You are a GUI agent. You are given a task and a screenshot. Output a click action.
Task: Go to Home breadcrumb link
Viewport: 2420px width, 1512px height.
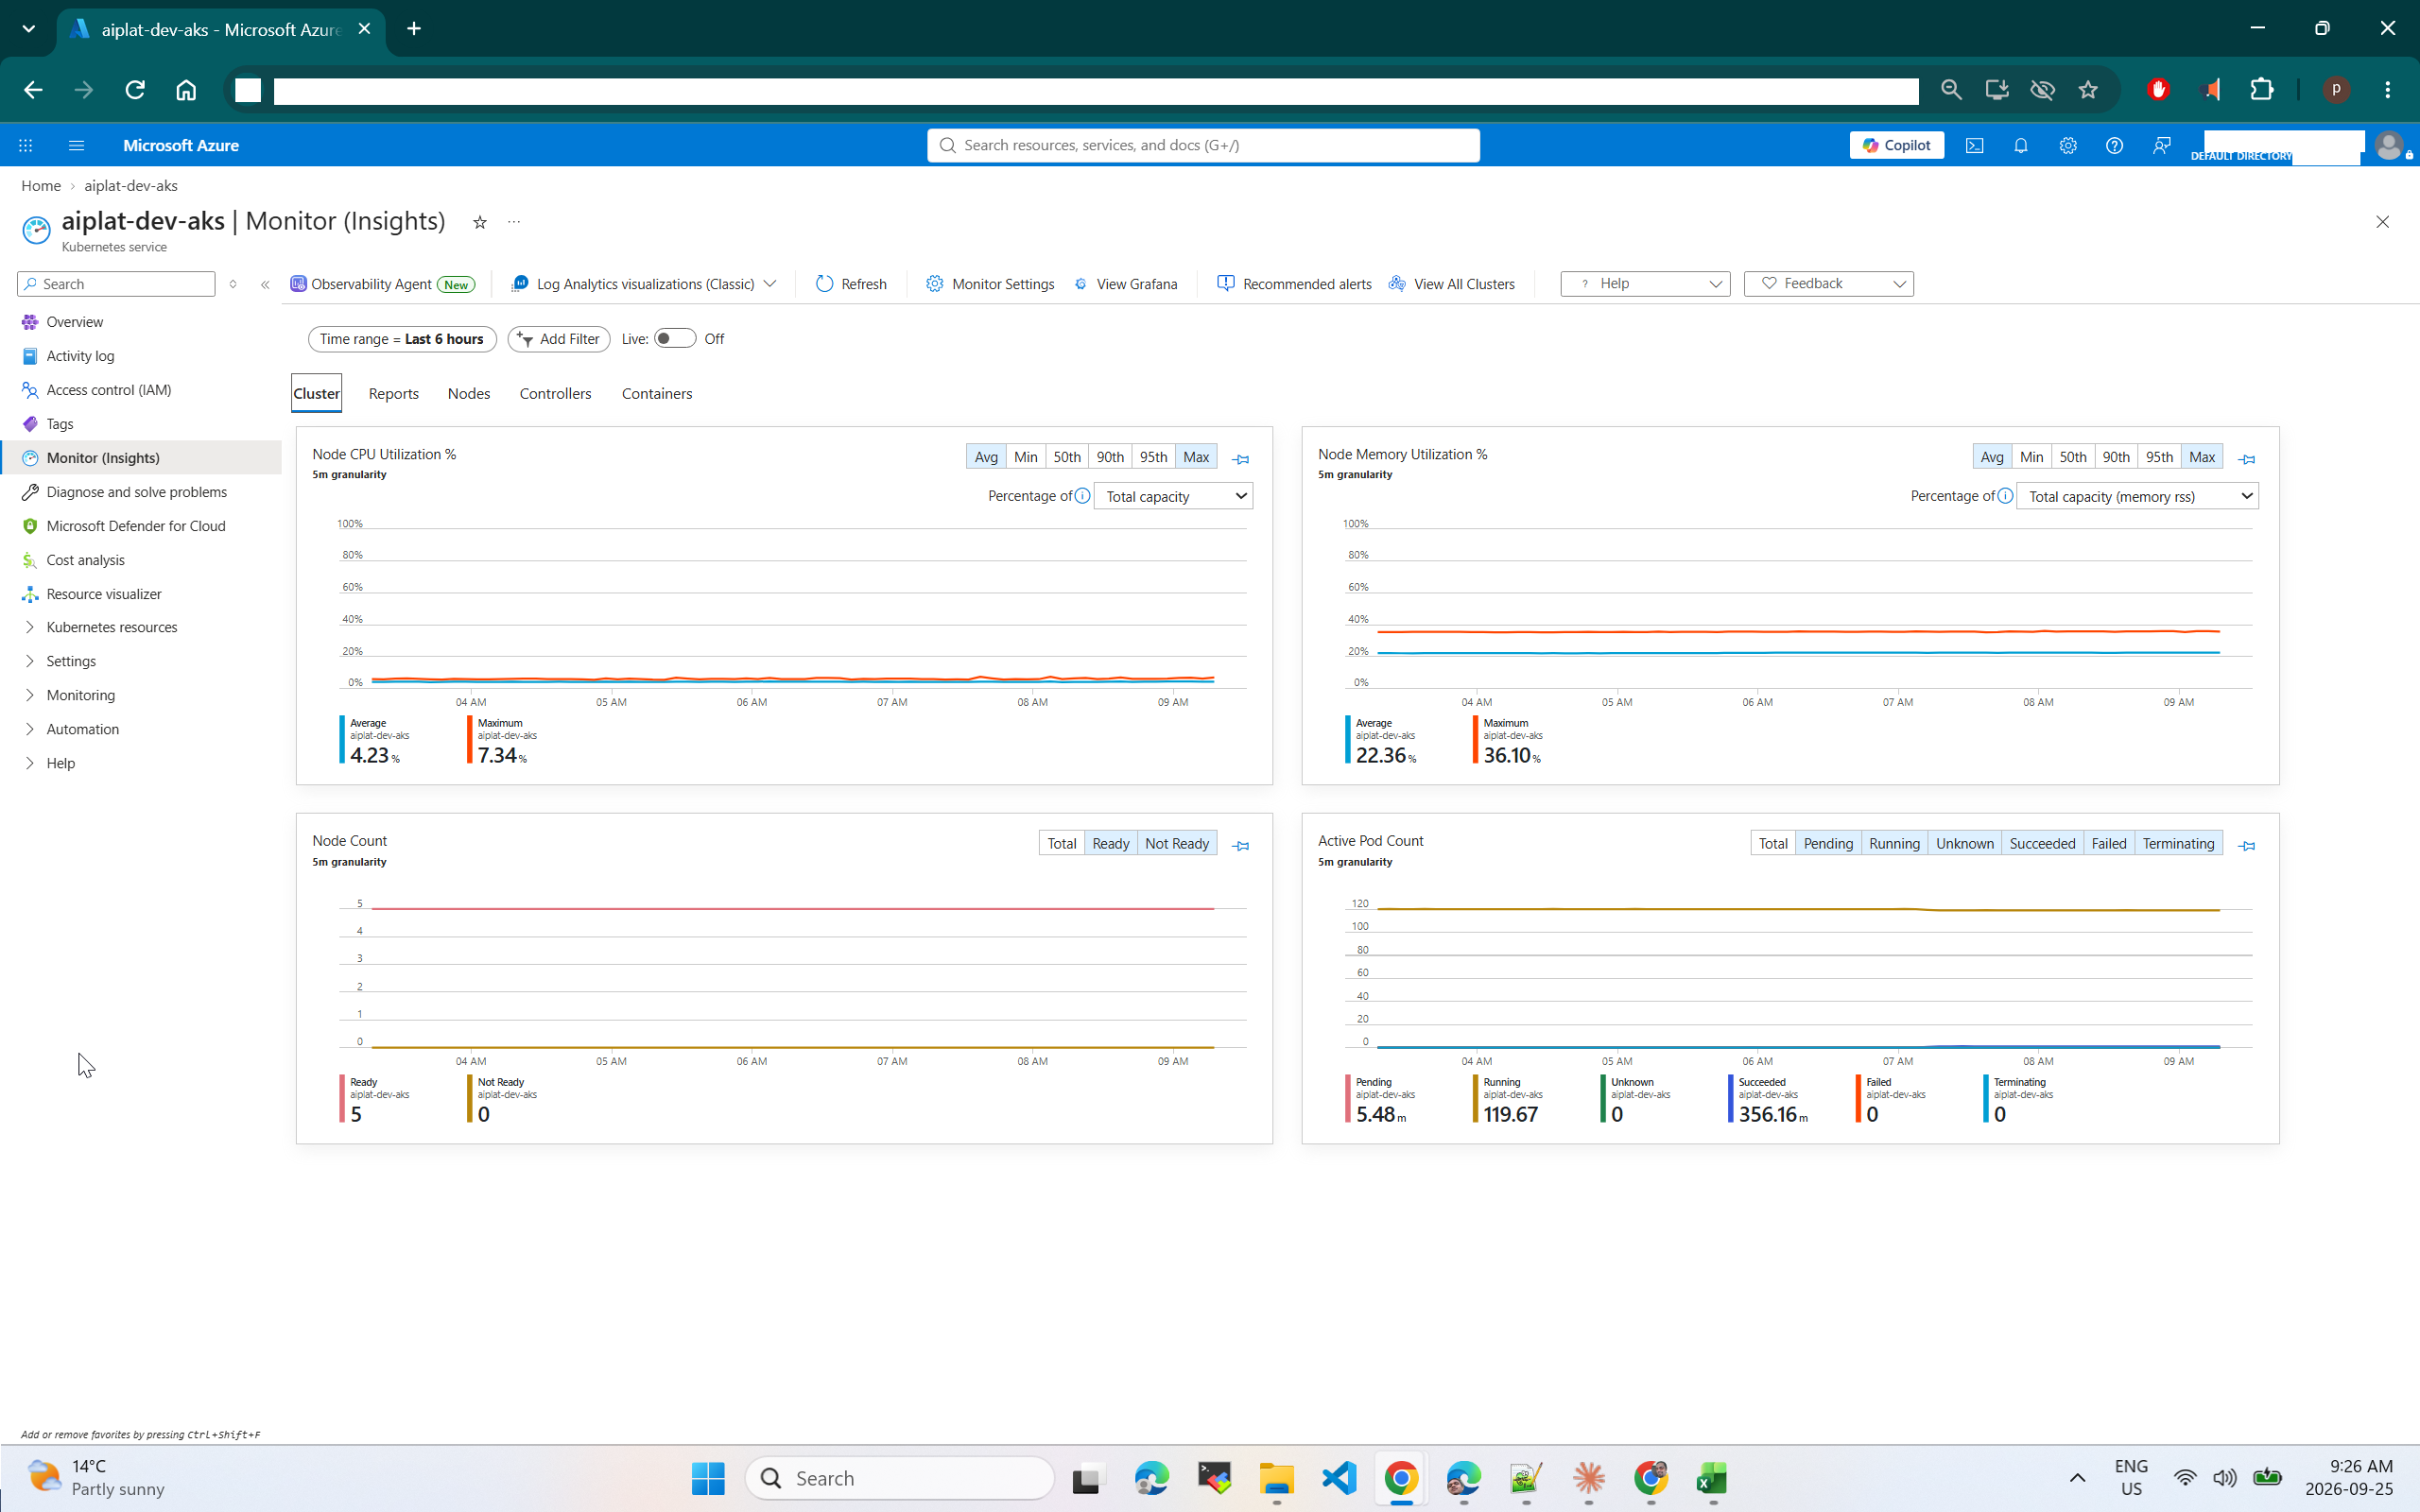coord(41,186)
